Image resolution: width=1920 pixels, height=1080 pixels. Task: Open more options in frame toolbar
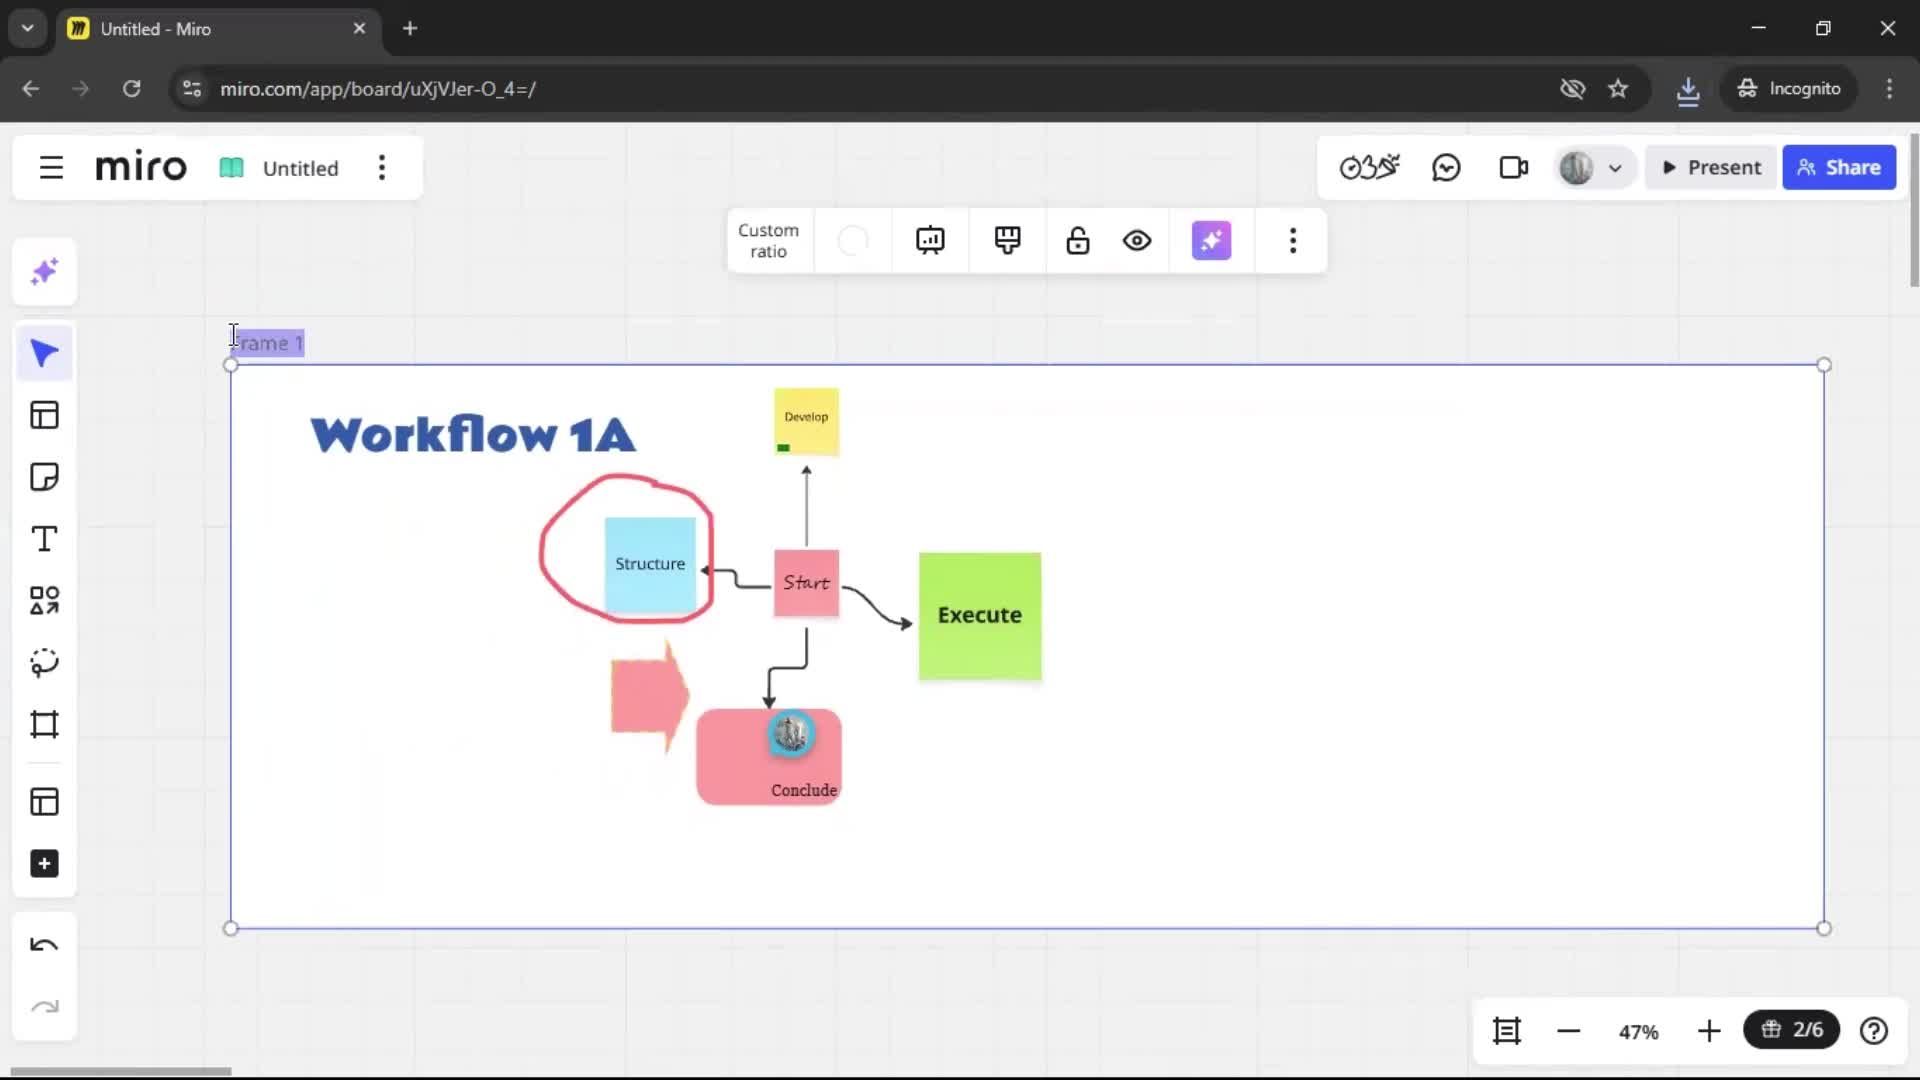(1293, 241)
